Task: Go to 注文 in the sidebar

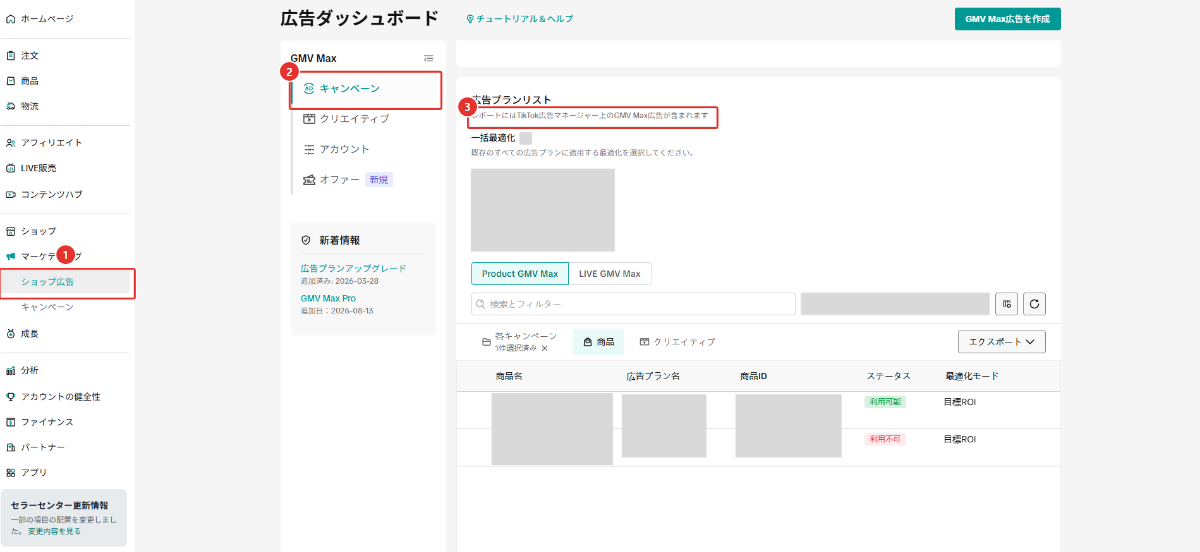Action: (30, 56)
